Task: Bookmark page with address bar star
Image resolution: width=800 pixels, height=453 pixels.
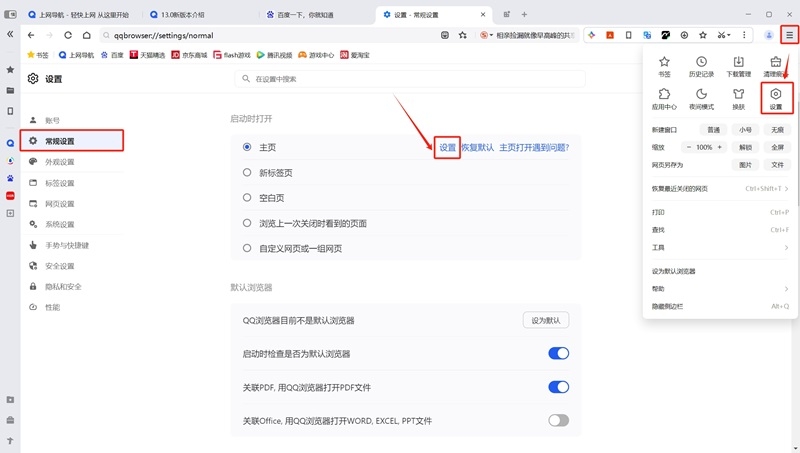Action: pyautogui.click(x=463, y=35)
